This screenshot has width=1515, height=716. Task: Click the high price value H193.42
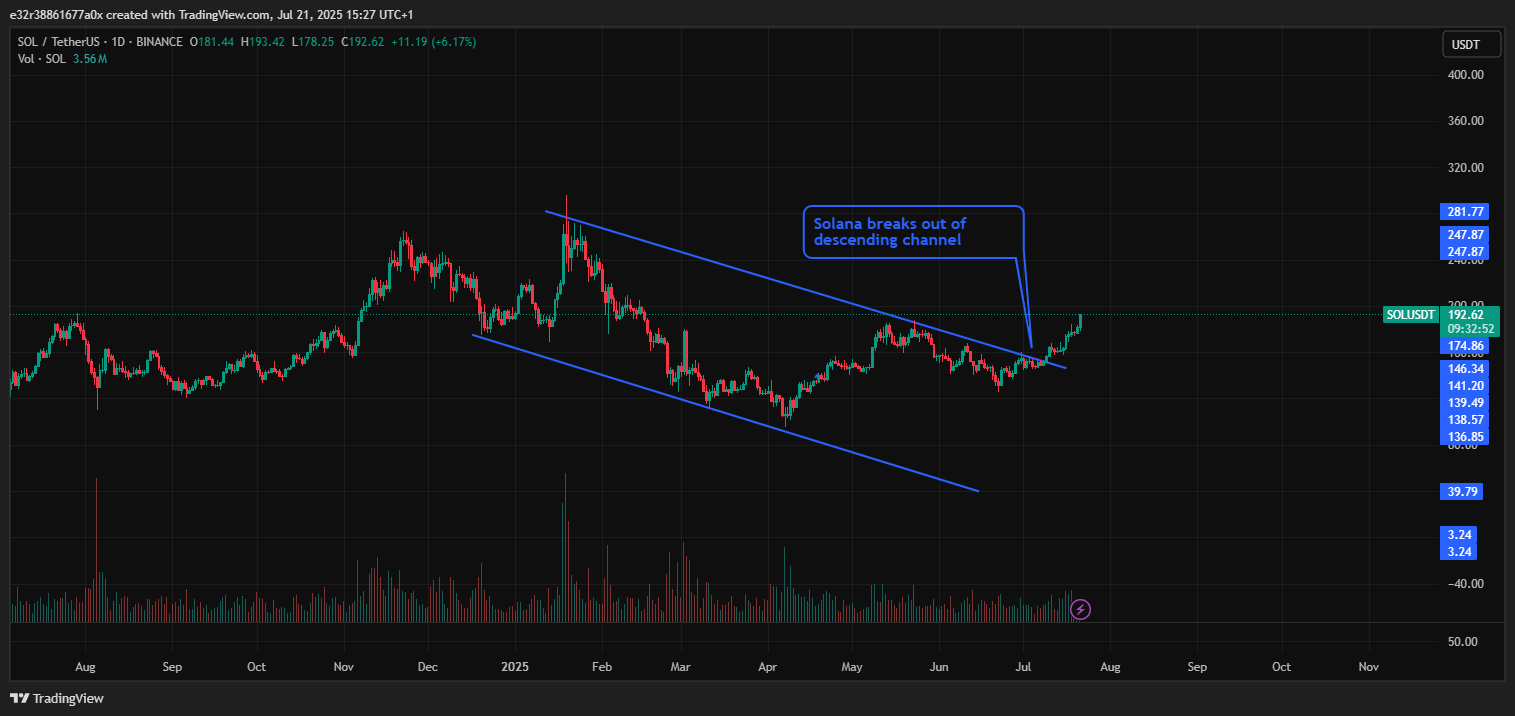[265, 42]
